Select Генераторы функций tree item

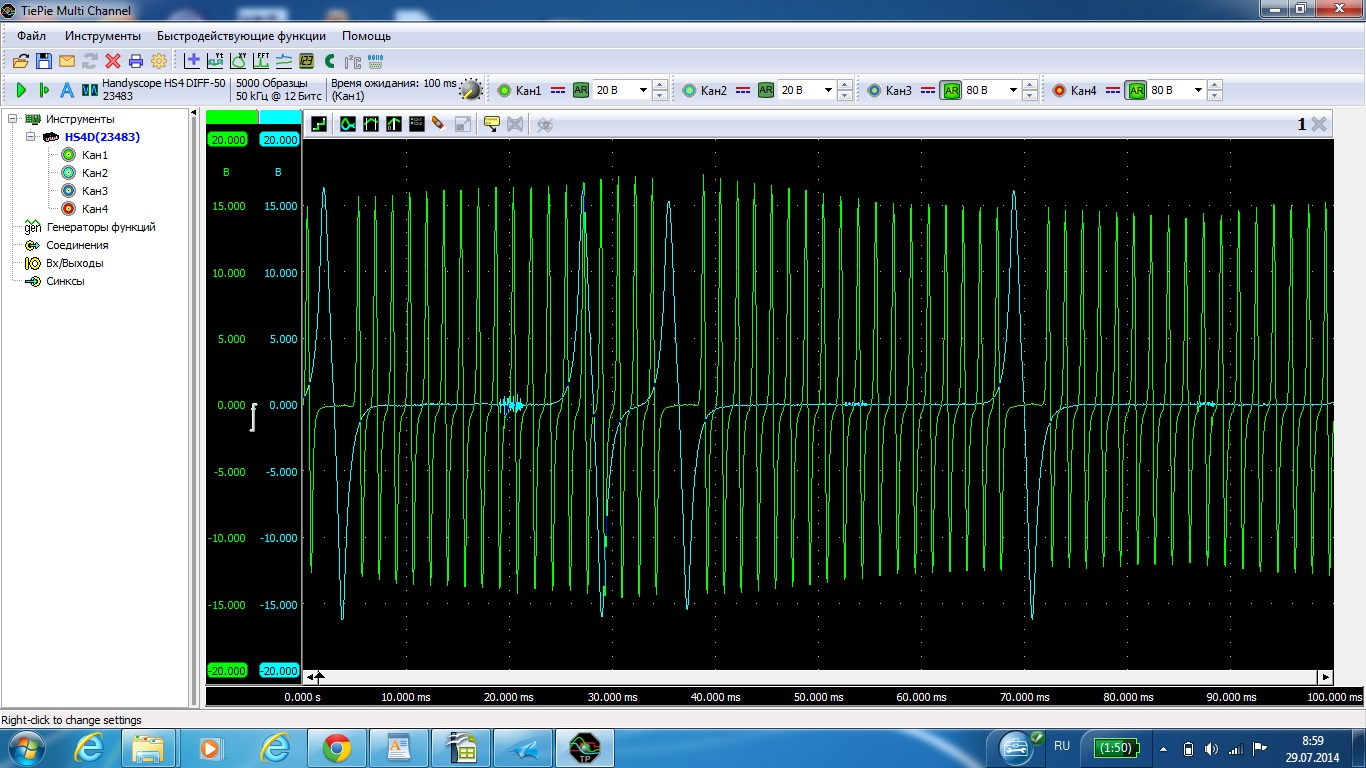click(101, 227)
